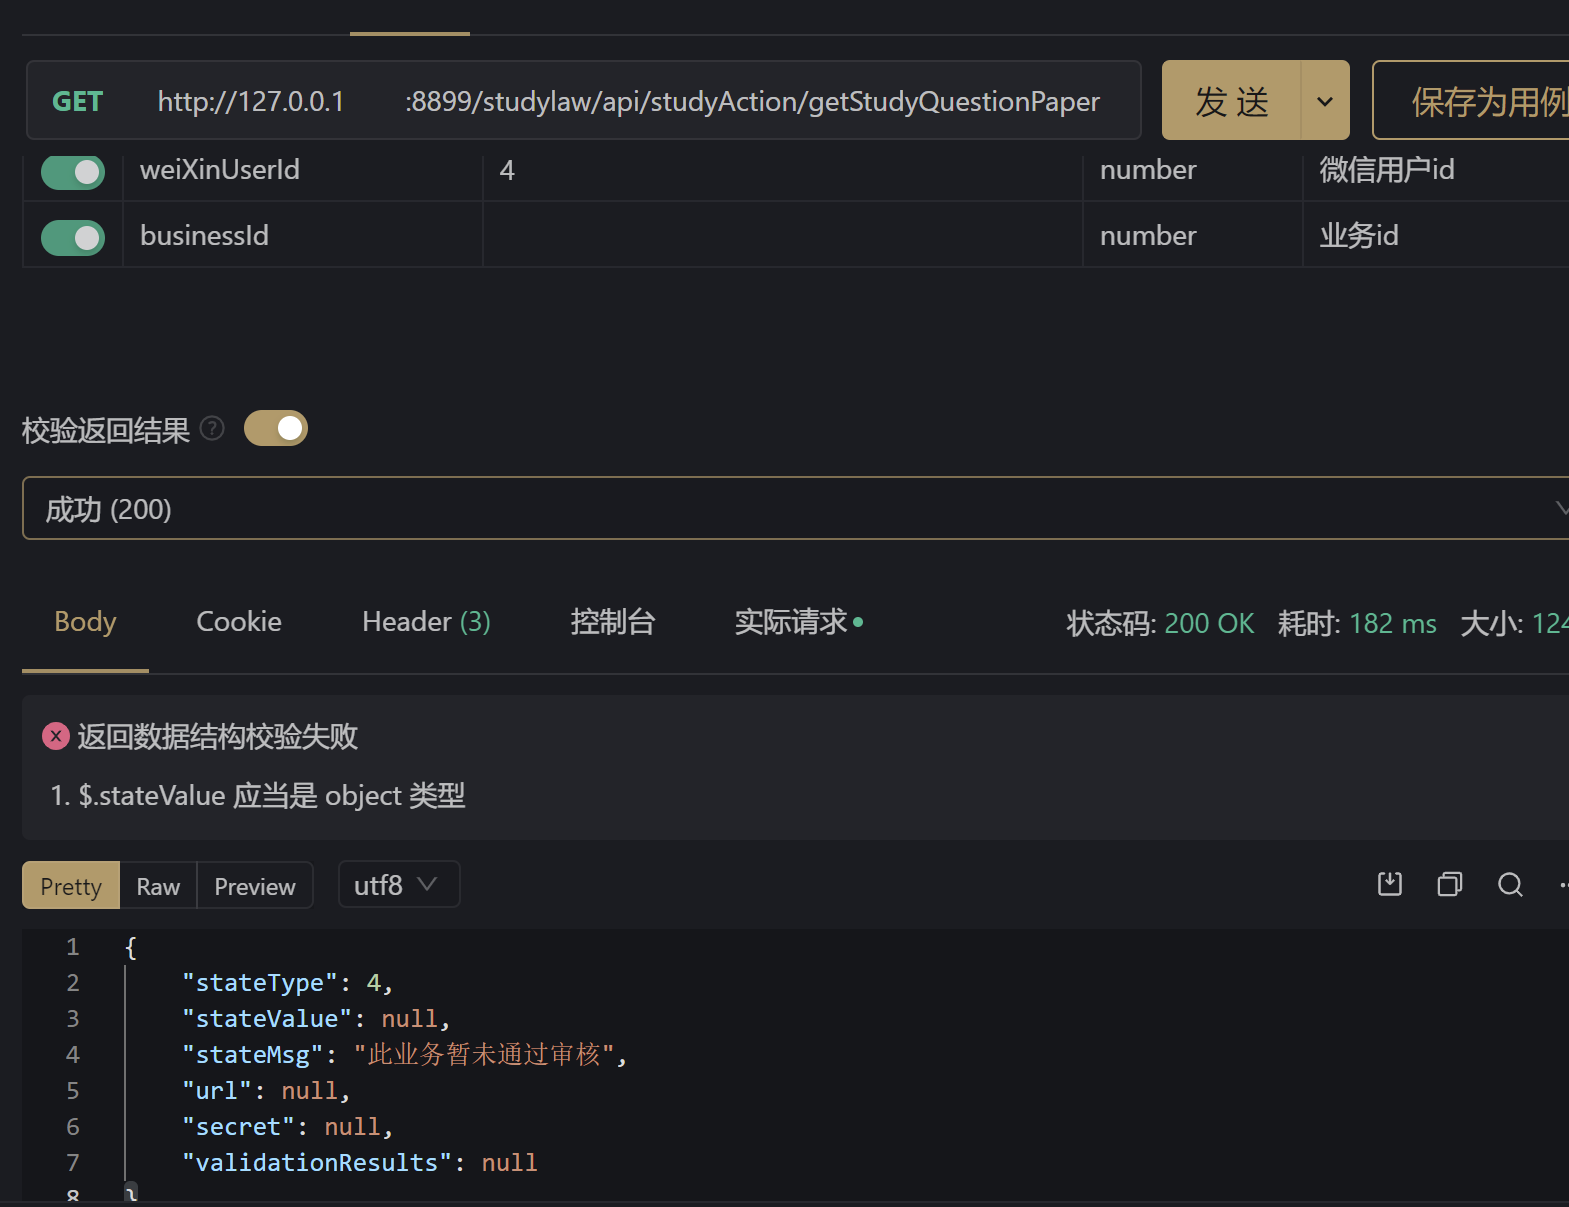1569x1207 pixels.
Task: Switch to the Cookie tab
Action: 239,622
